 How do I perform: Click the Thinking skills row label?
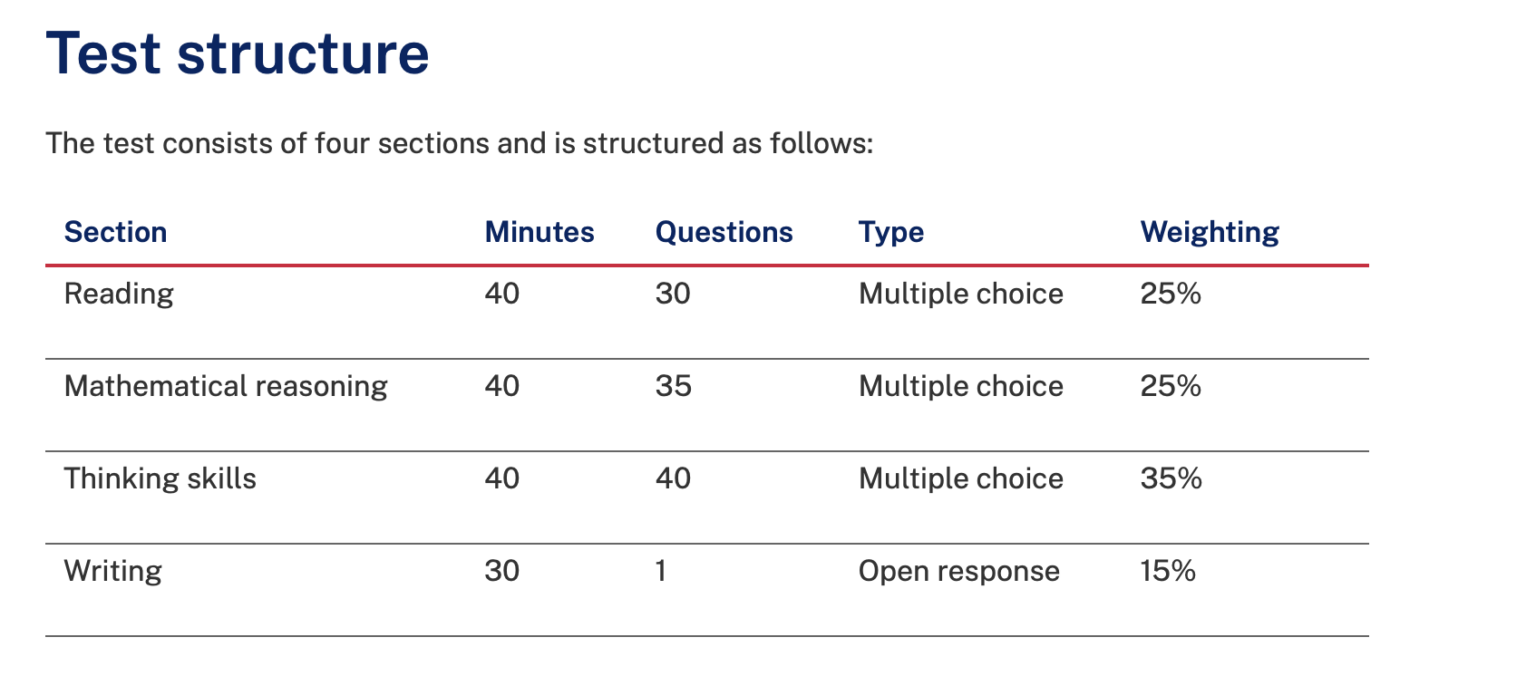[x=160, y=479]
